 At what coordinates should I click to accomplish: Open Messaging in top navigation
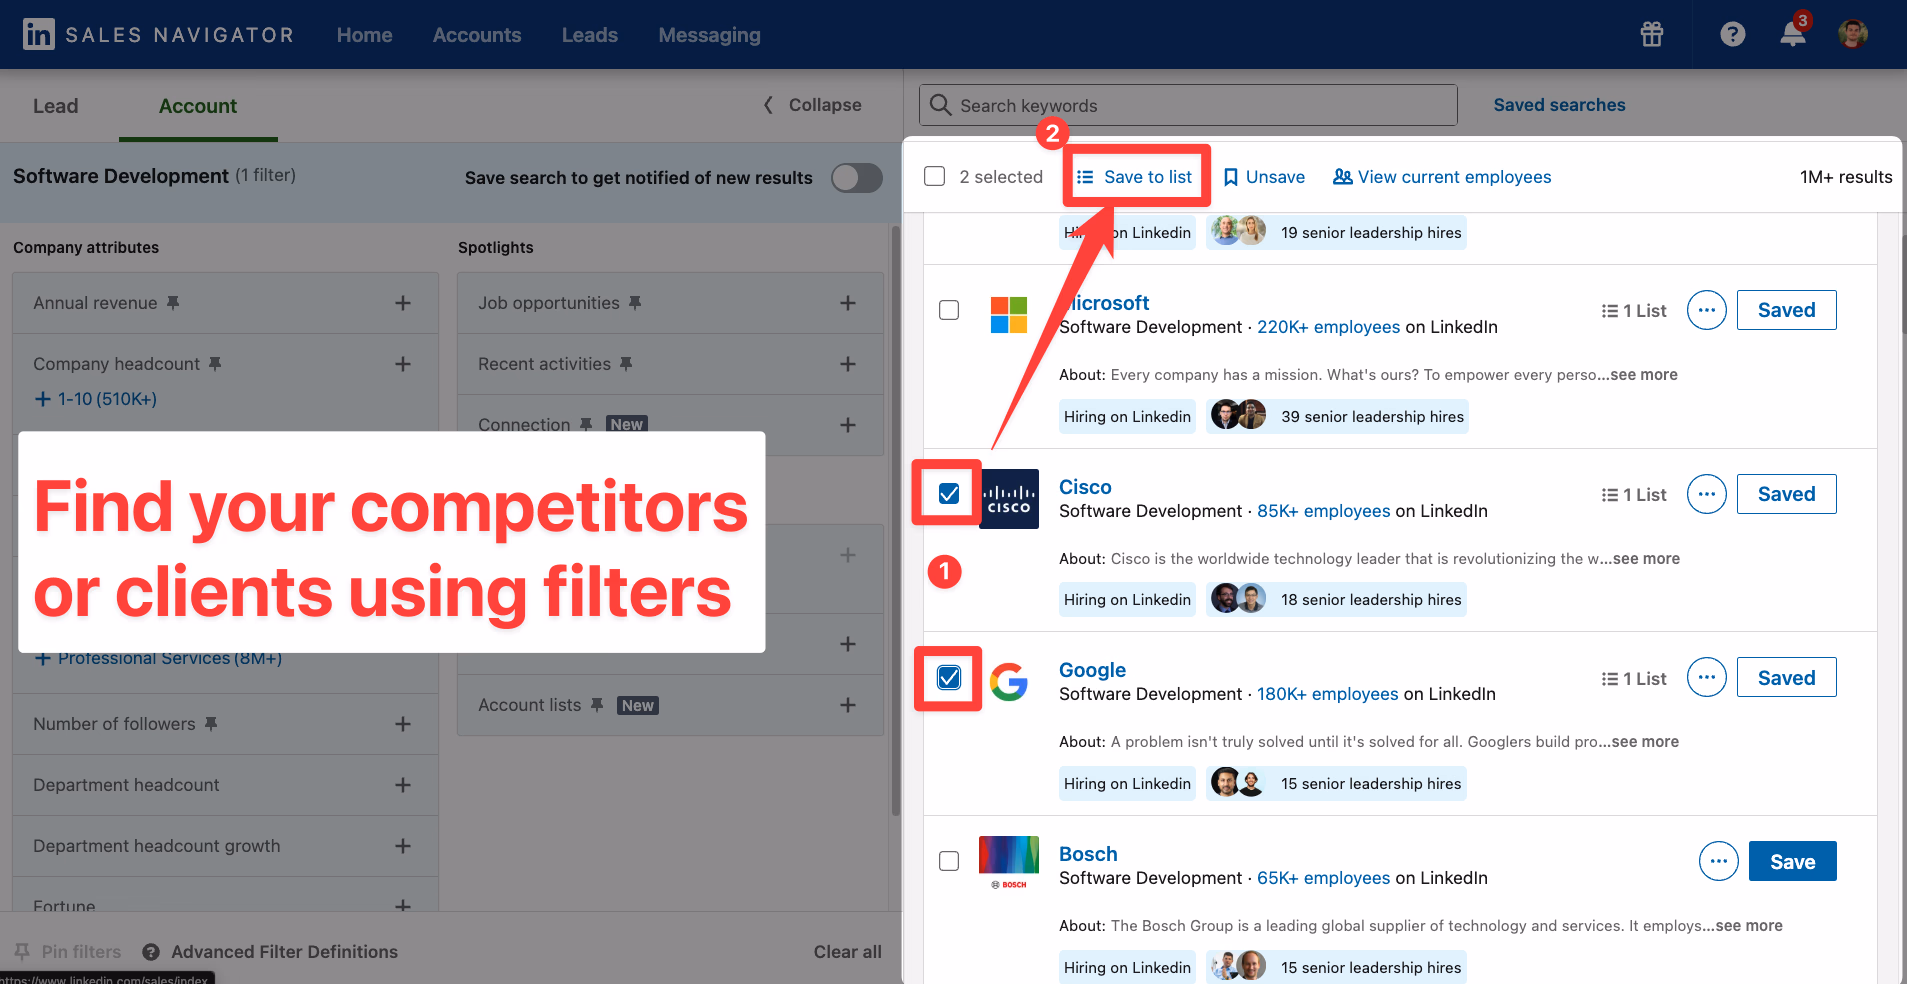click(x=709, y=35)
